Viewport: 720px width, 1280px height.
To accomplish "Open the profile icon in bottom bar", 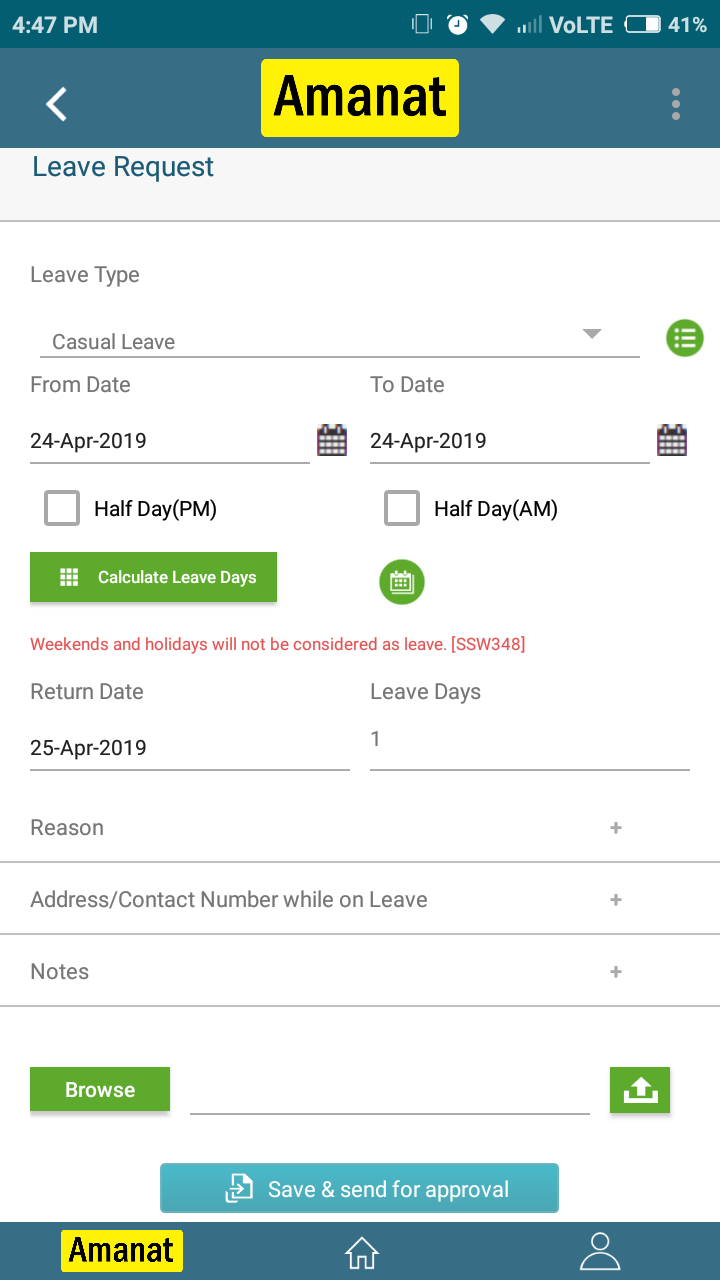I will pyautogui.click(x=600, y=1251).
